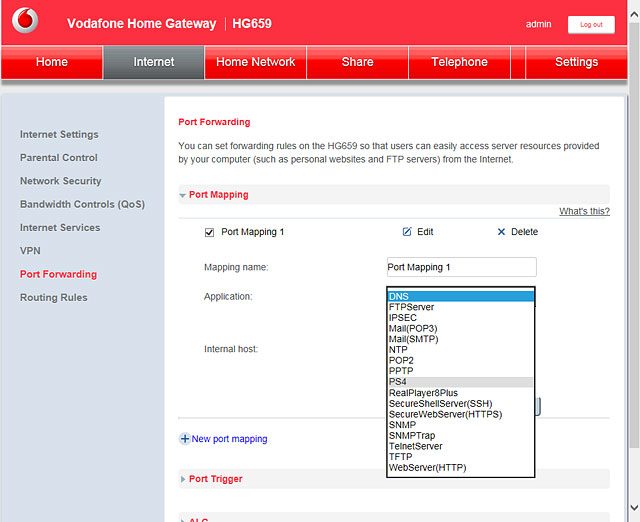The width and height of the screenshot is (640, 522).
Task: Select FTPServer in the application list
Action: pos(460,307)
